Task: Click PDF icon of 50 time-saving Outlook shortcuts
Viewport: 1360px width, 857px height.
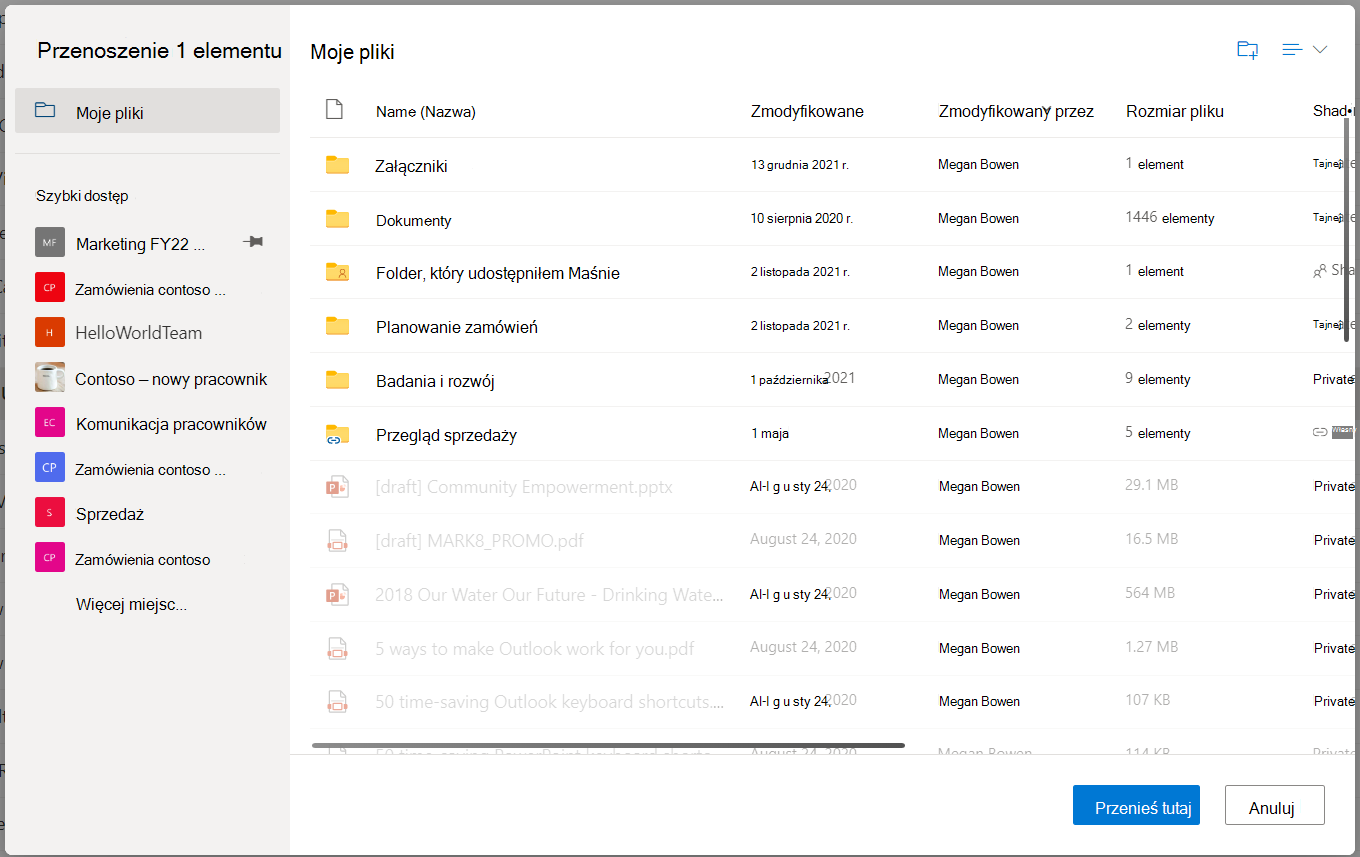Action: tap(336, 702)
